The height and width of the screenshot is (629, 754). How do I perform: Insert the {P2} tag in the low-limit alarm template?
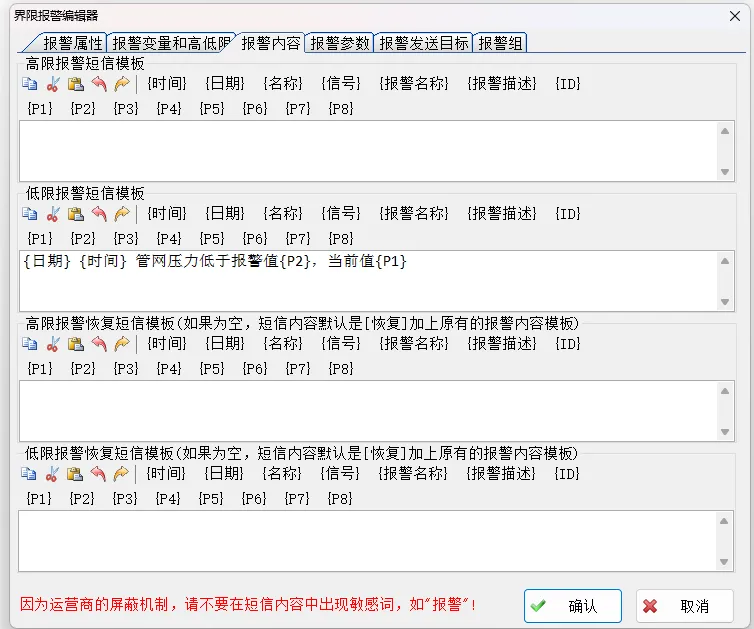point(83,239)
